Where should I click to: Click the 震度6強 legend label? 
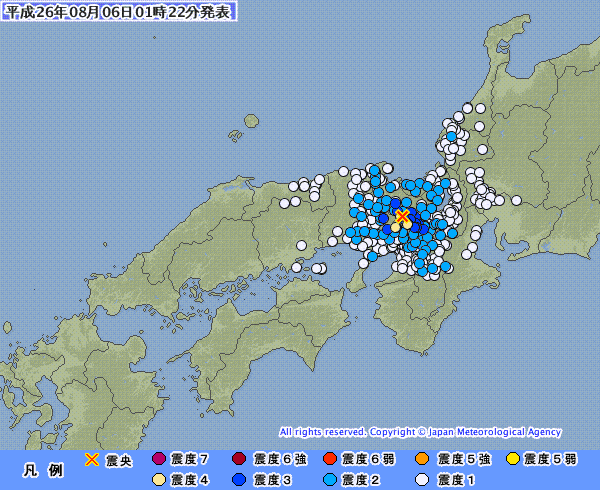tap(280, 459)
